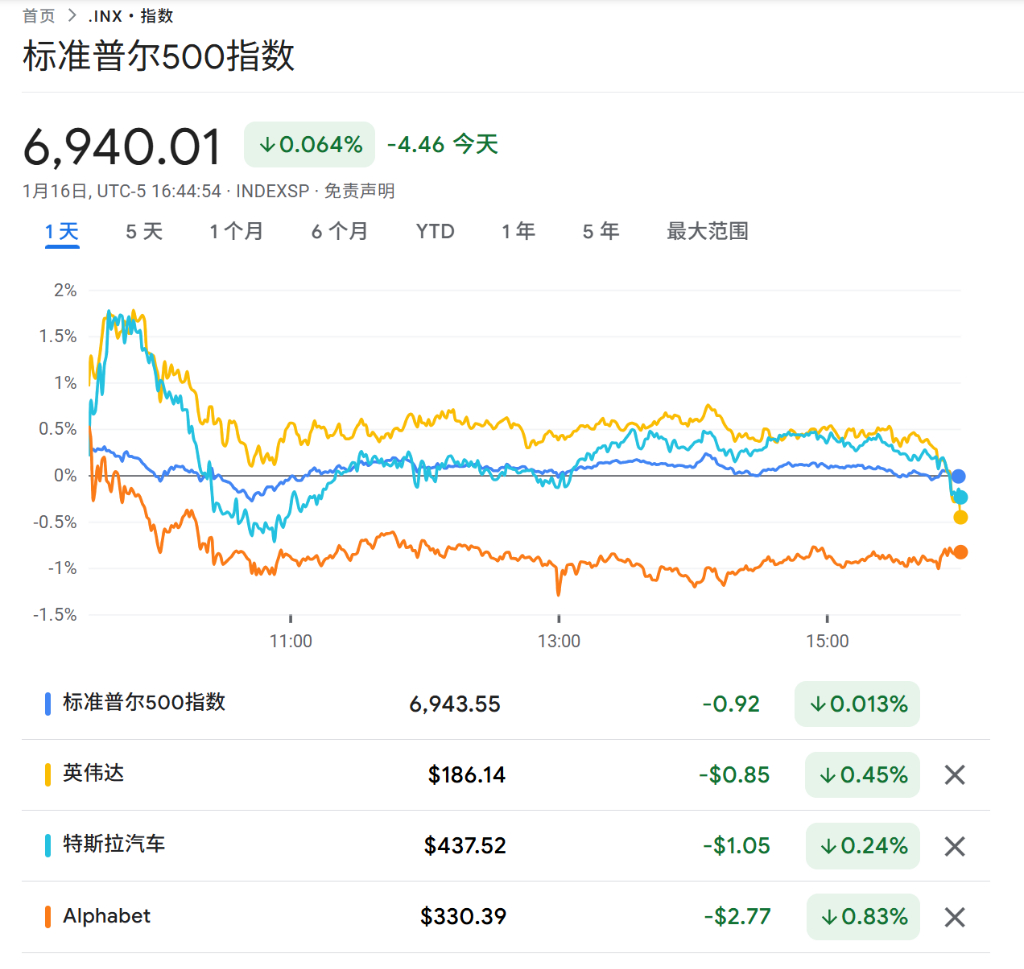Open the YTD time range
This screenshot has height=969, width=1024.
[x=435, y=230]
